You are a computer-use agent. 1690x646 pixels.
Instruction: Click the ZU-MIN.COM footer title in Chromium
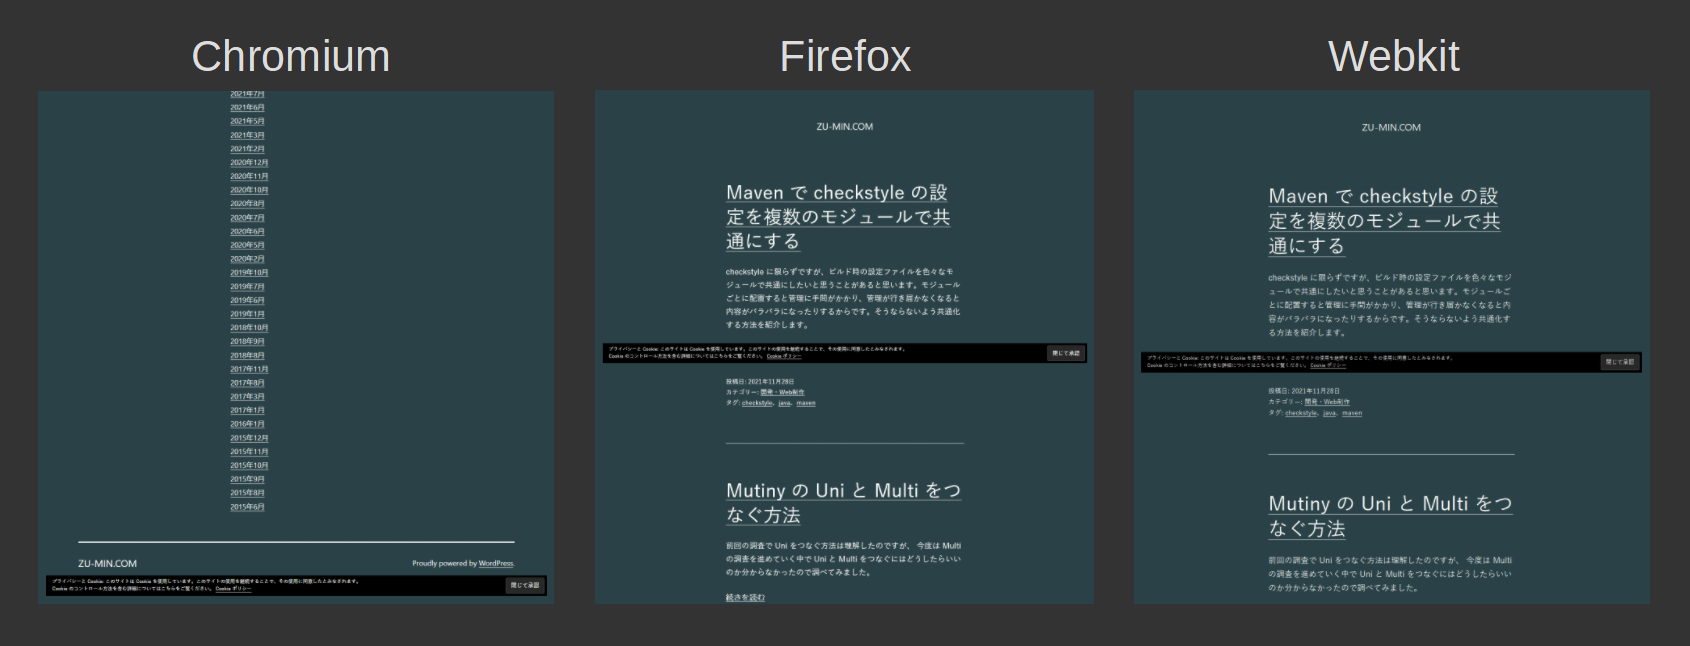(x=107, y=564)
